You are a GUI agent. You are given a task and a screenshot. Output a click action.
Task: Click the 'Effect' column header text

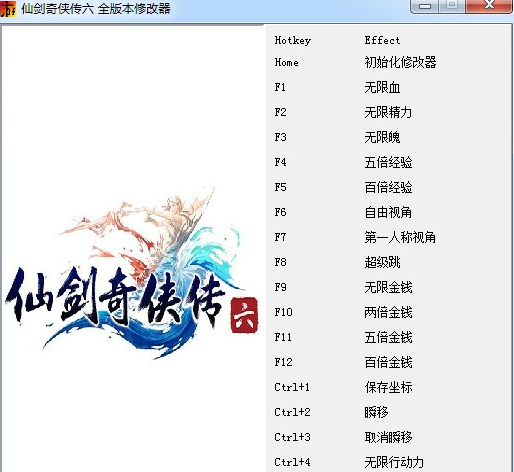pos(382,40)
